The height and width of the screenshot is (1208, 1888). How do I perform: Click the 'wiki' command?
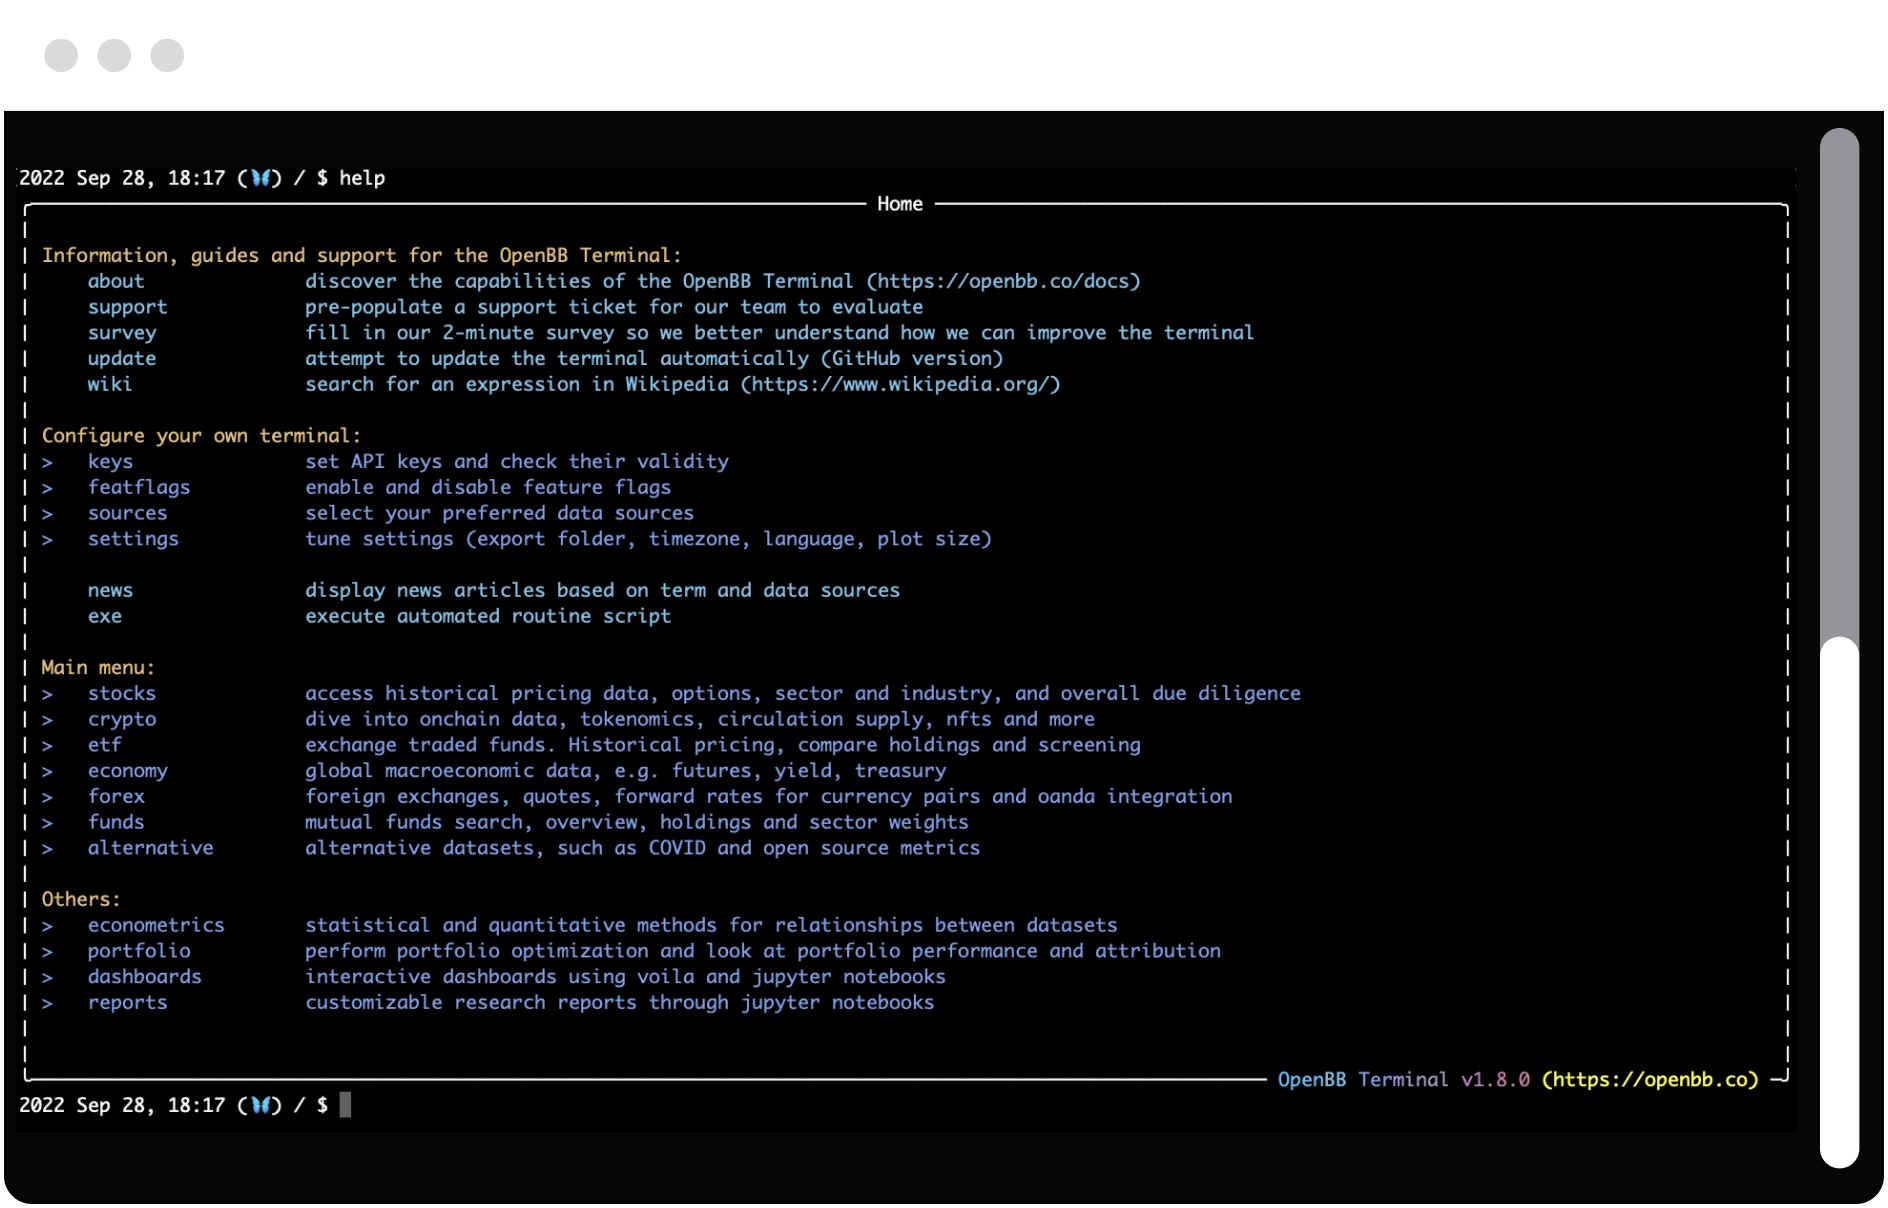coord(110,384)
